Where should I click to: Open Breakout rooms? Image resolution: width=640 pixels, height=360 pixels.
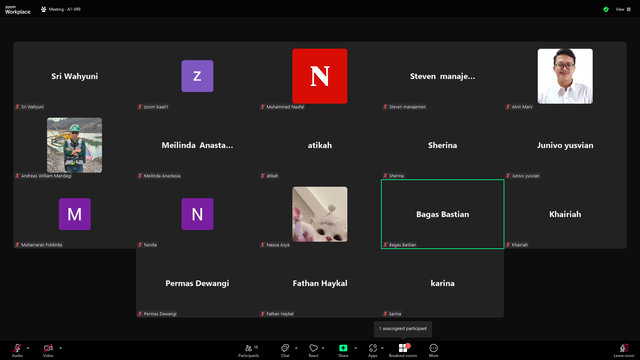403,350
